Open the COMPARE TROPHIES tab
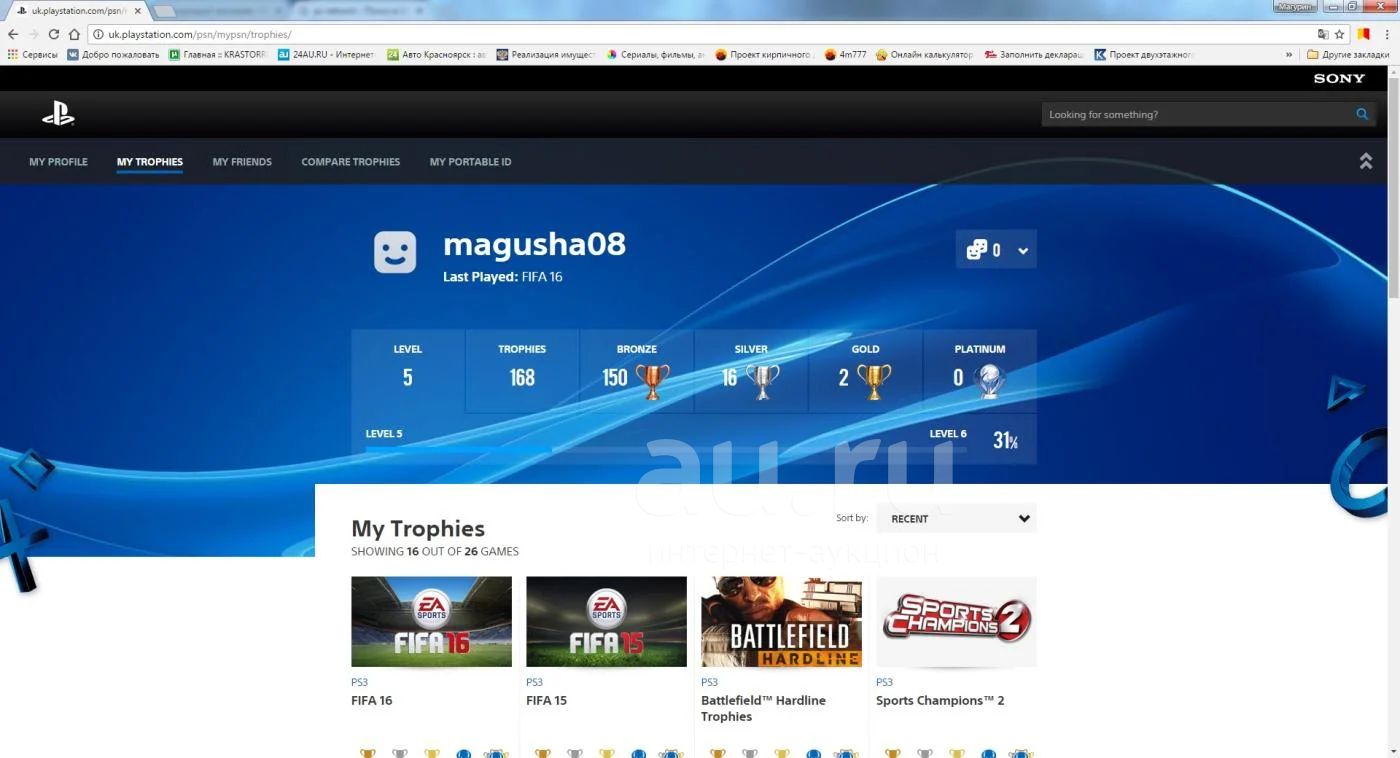The height and width of the screenshot is (758, 1400). (x=351, y=162)
